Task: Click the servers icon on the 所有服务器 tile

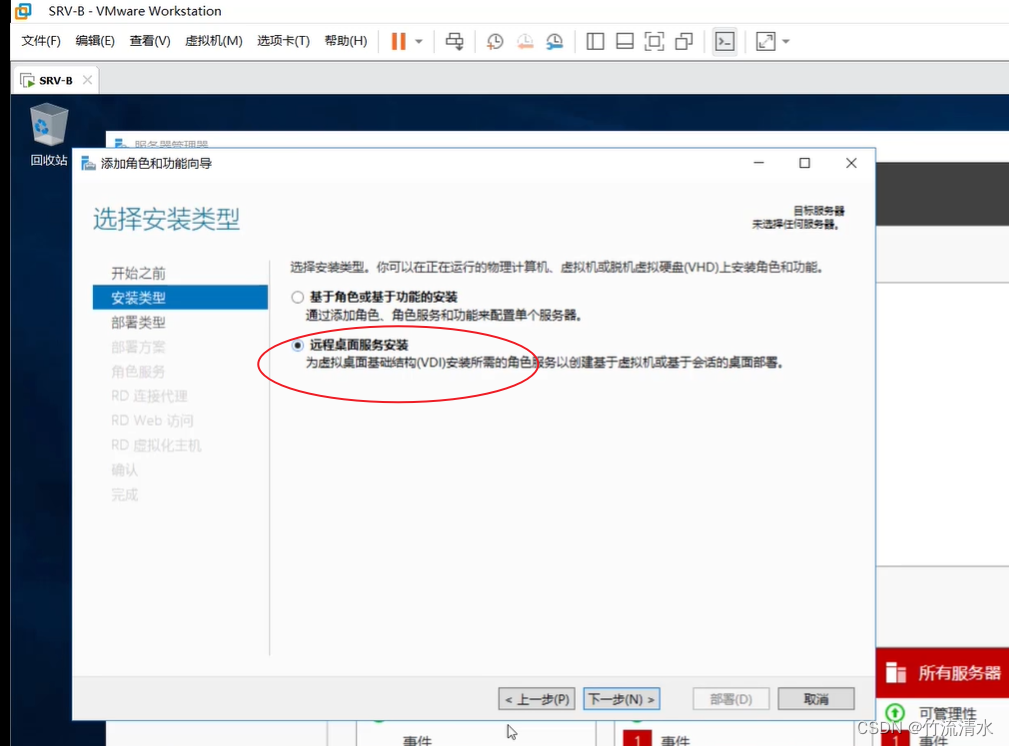Action: coord(896,673)
